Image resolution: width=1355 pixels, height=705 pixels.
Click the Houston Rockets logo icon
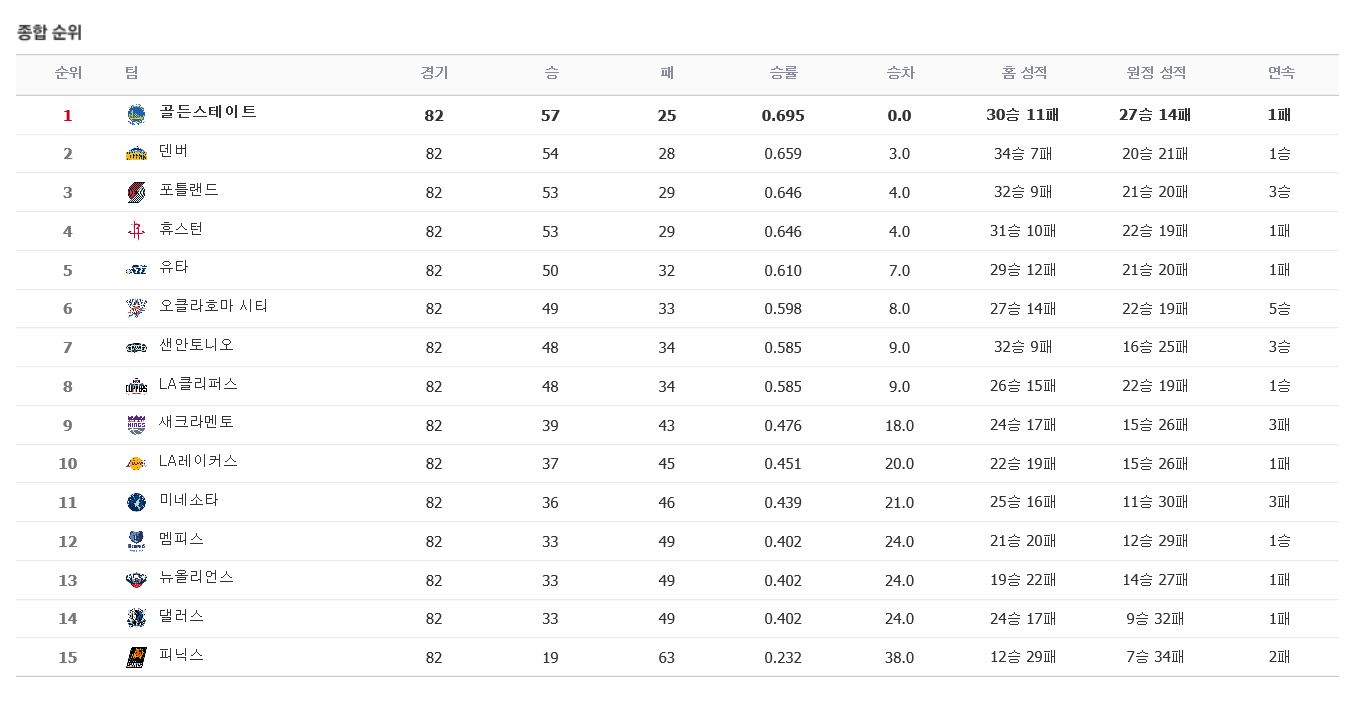[136, 231]
